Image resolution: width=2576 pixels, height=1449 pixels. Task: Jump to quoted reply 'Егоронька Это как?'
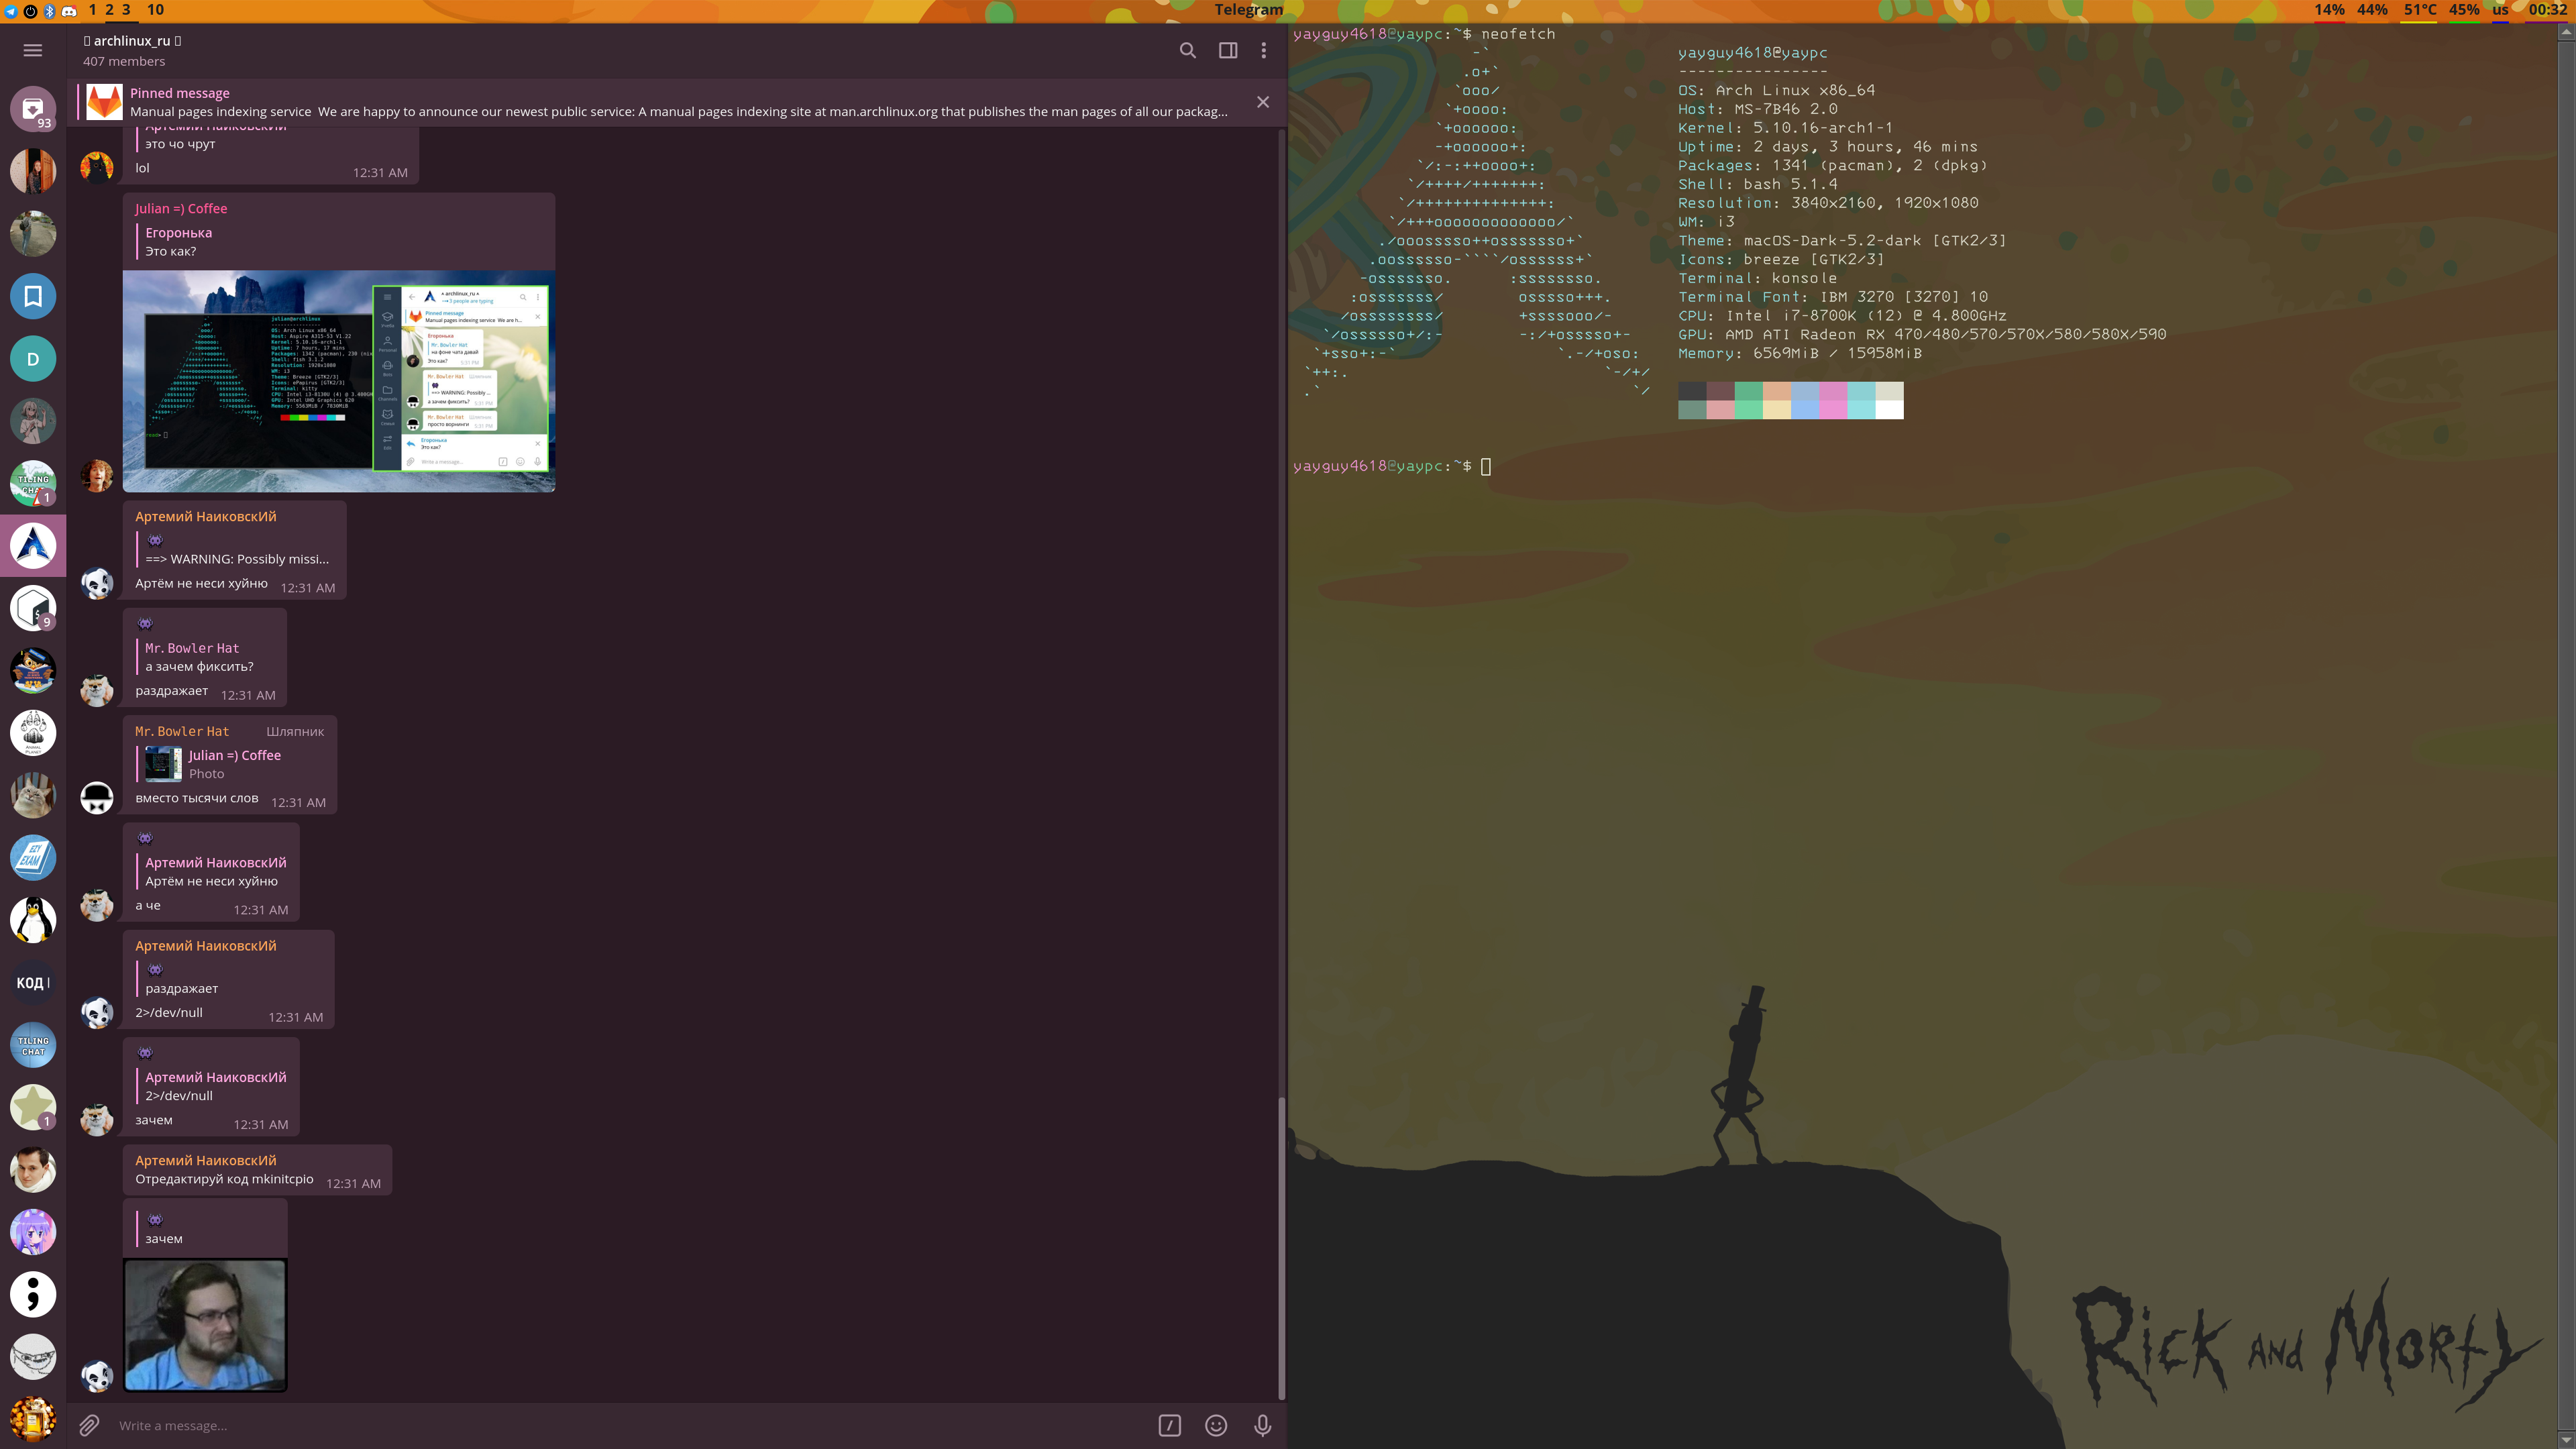(x=178, y=242)
